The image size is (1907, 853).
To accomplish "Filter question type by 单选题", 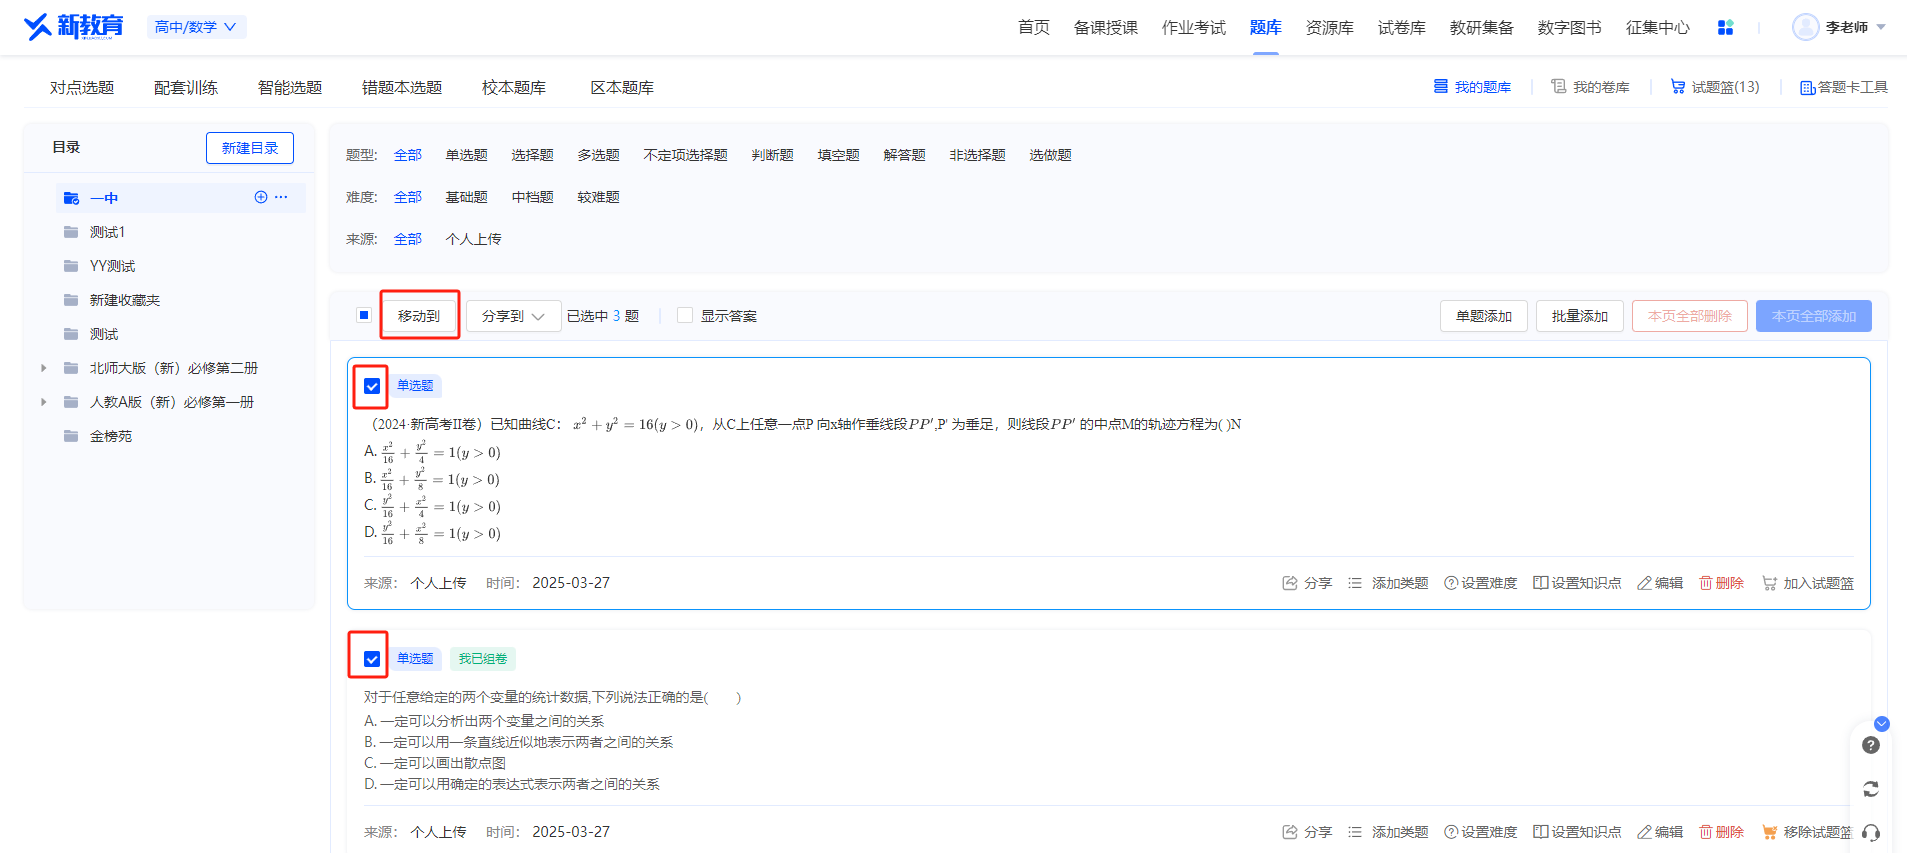I will pos(466,155).
